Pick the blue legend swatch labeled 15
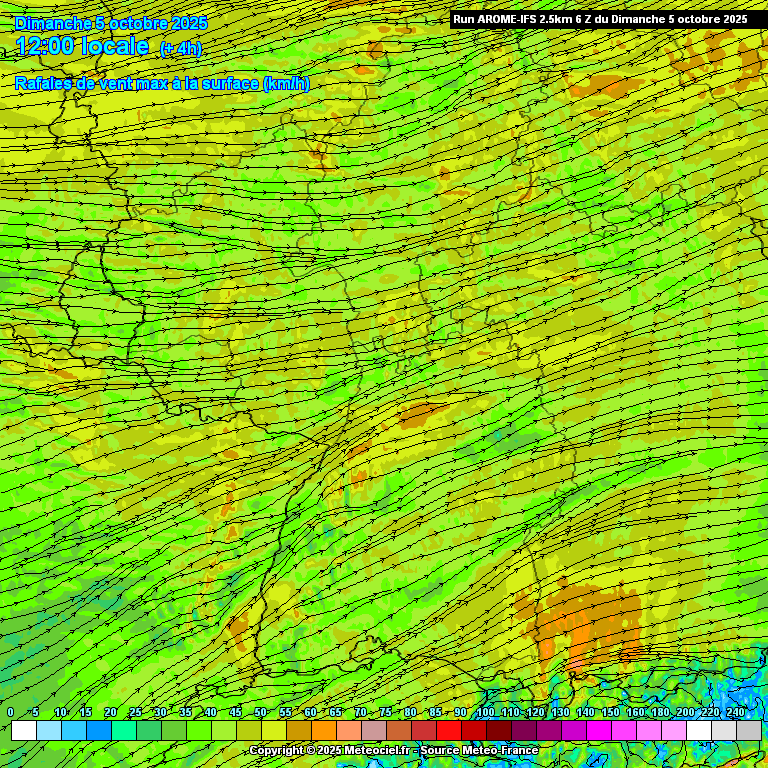 98,730
